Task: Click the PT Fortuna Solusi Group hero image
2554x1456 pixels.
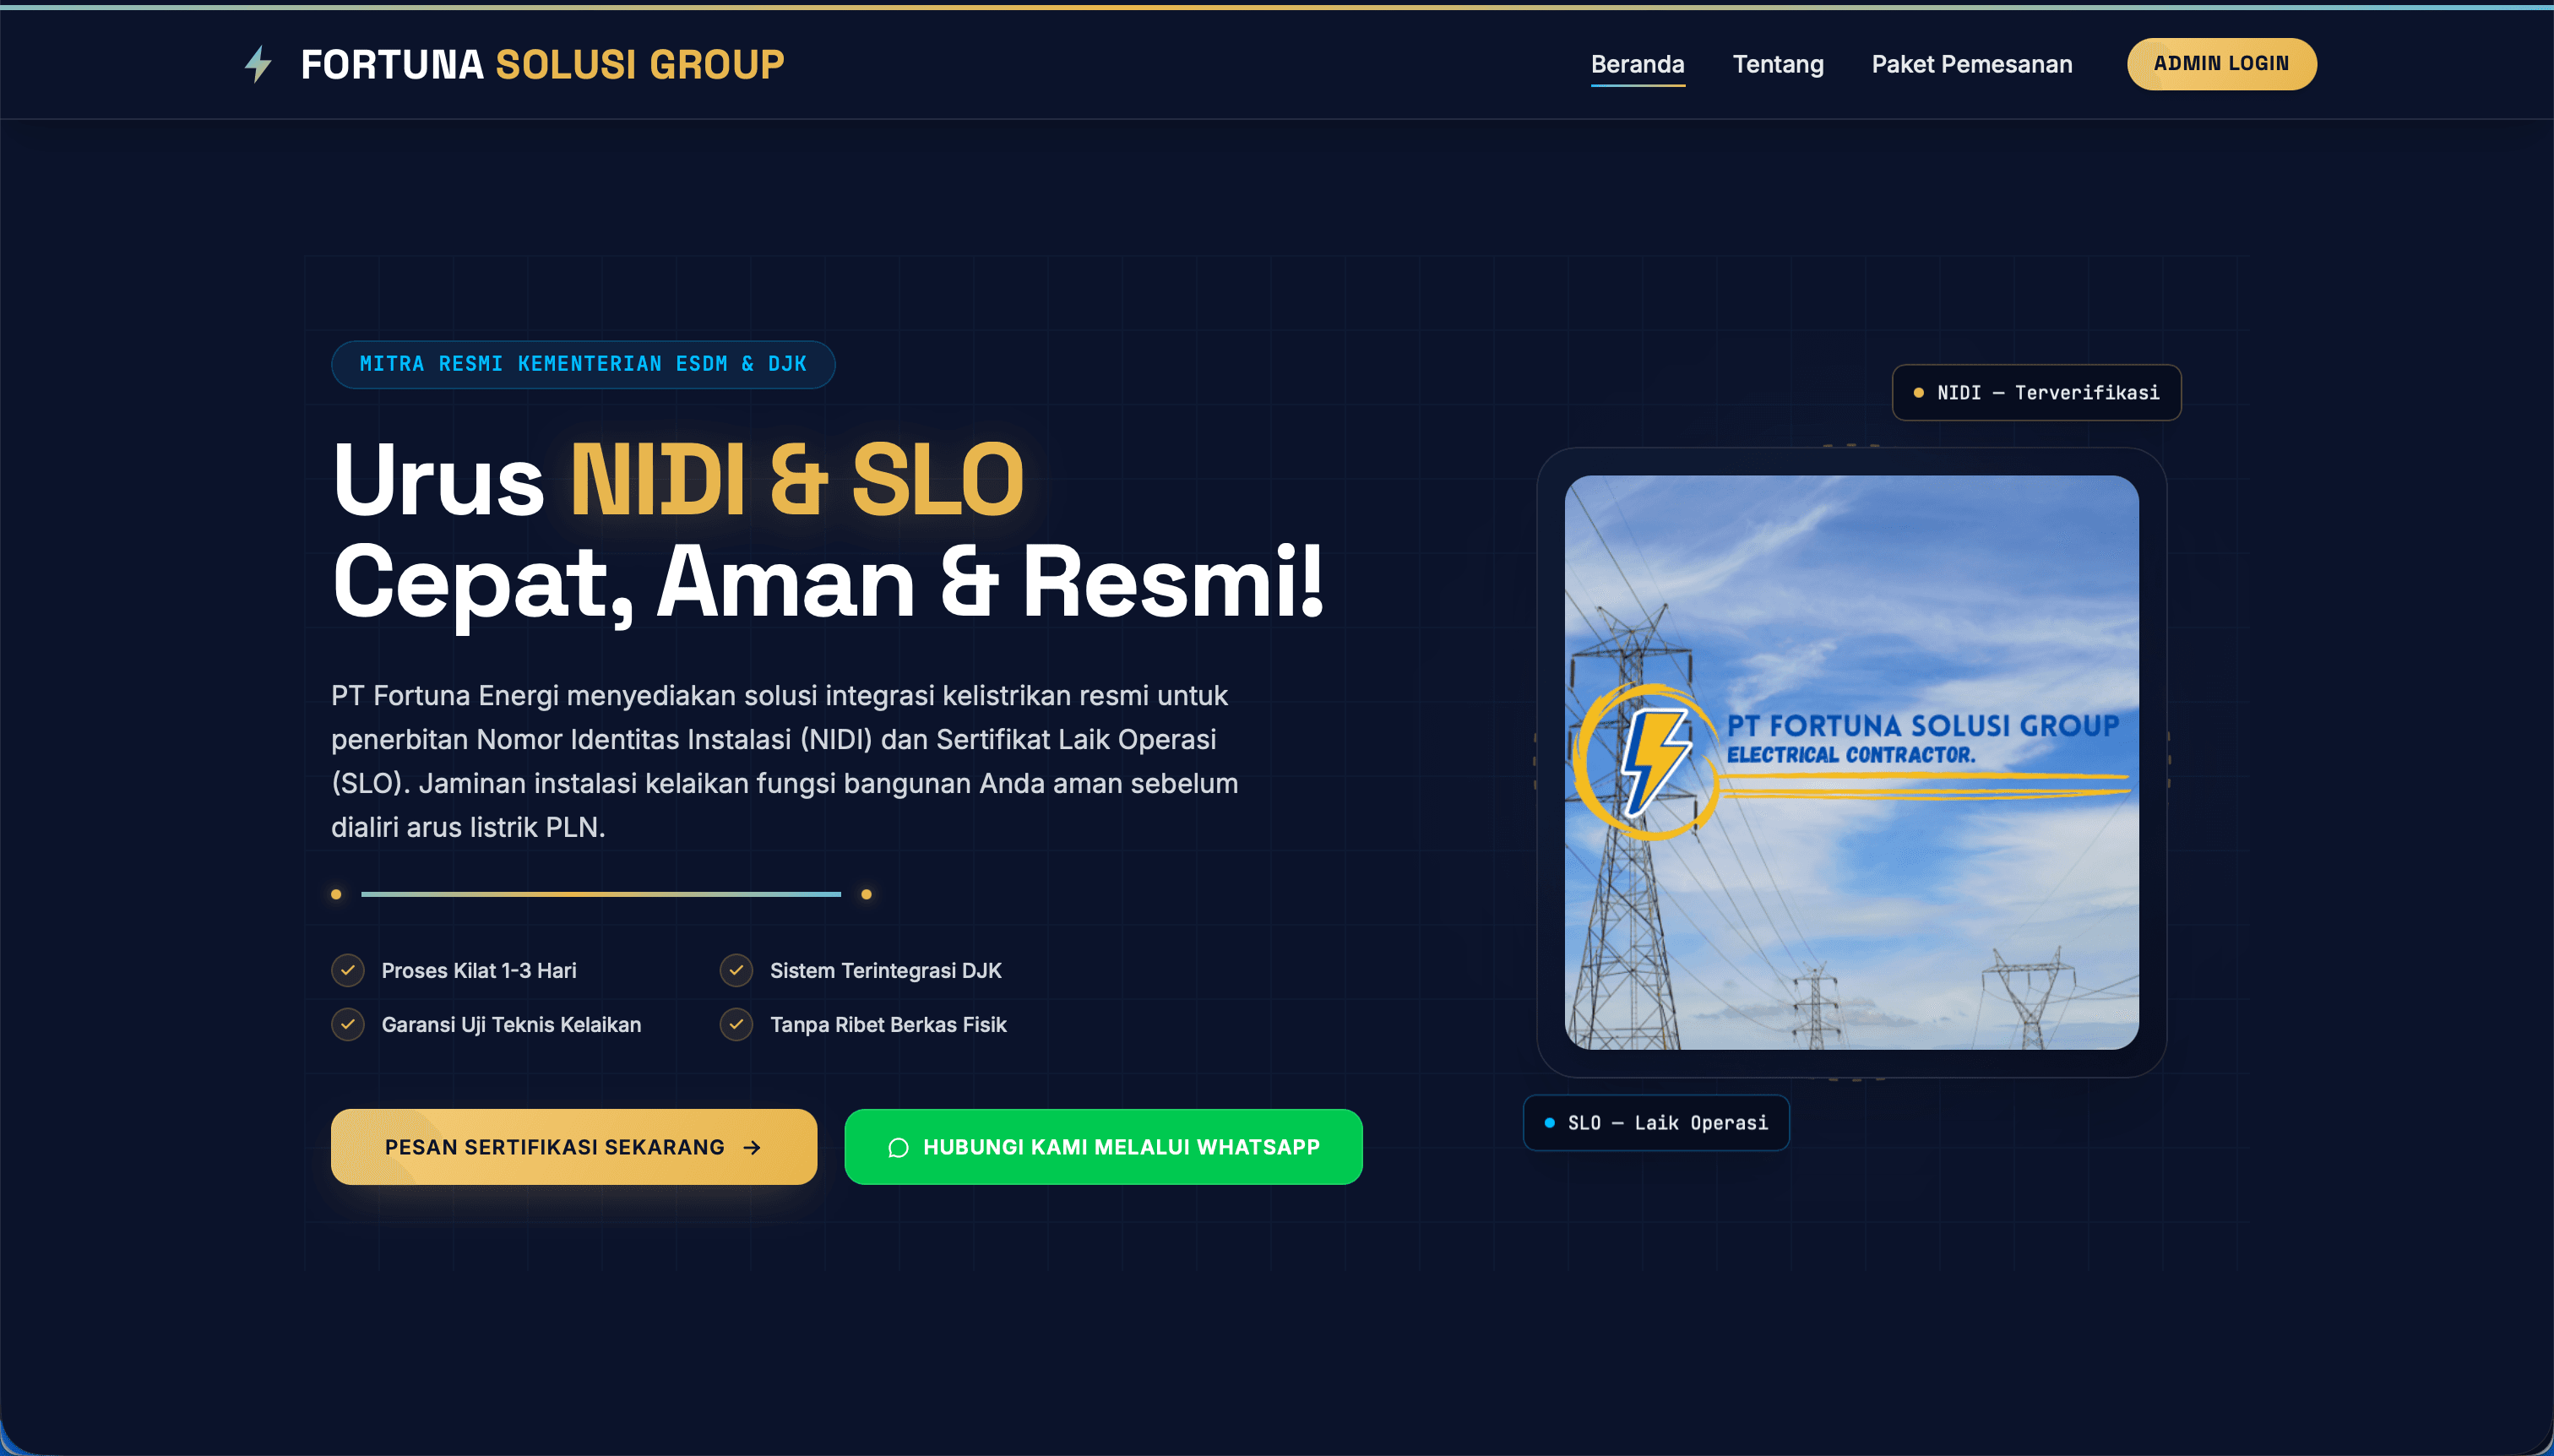Action: click(1851, 762)
